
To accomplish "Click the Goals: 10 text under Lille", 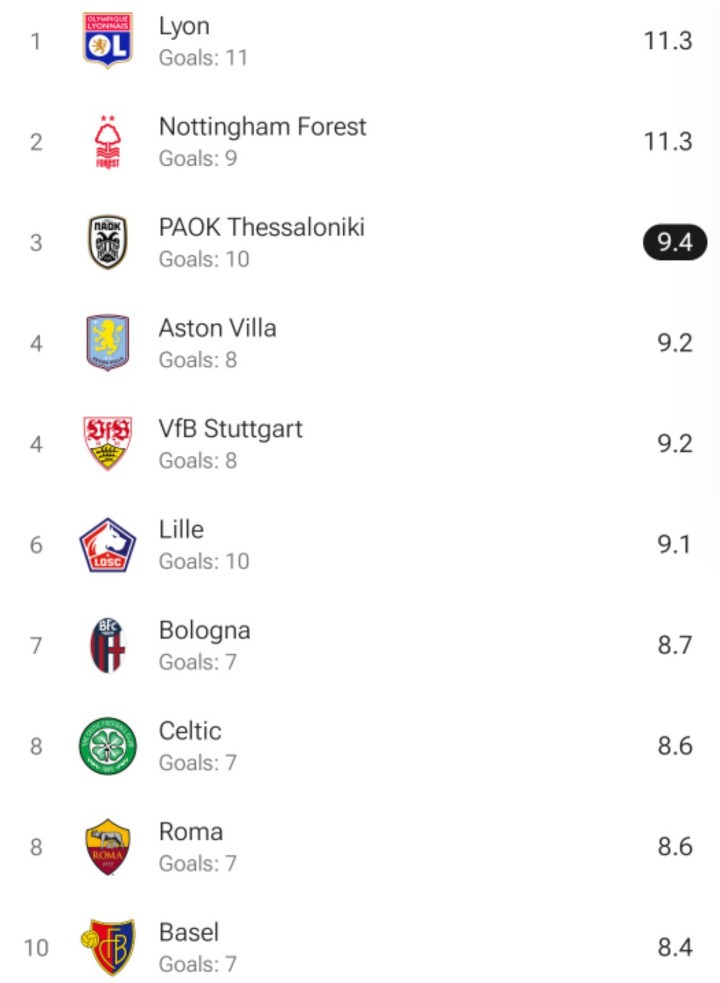I will point(203,561).
